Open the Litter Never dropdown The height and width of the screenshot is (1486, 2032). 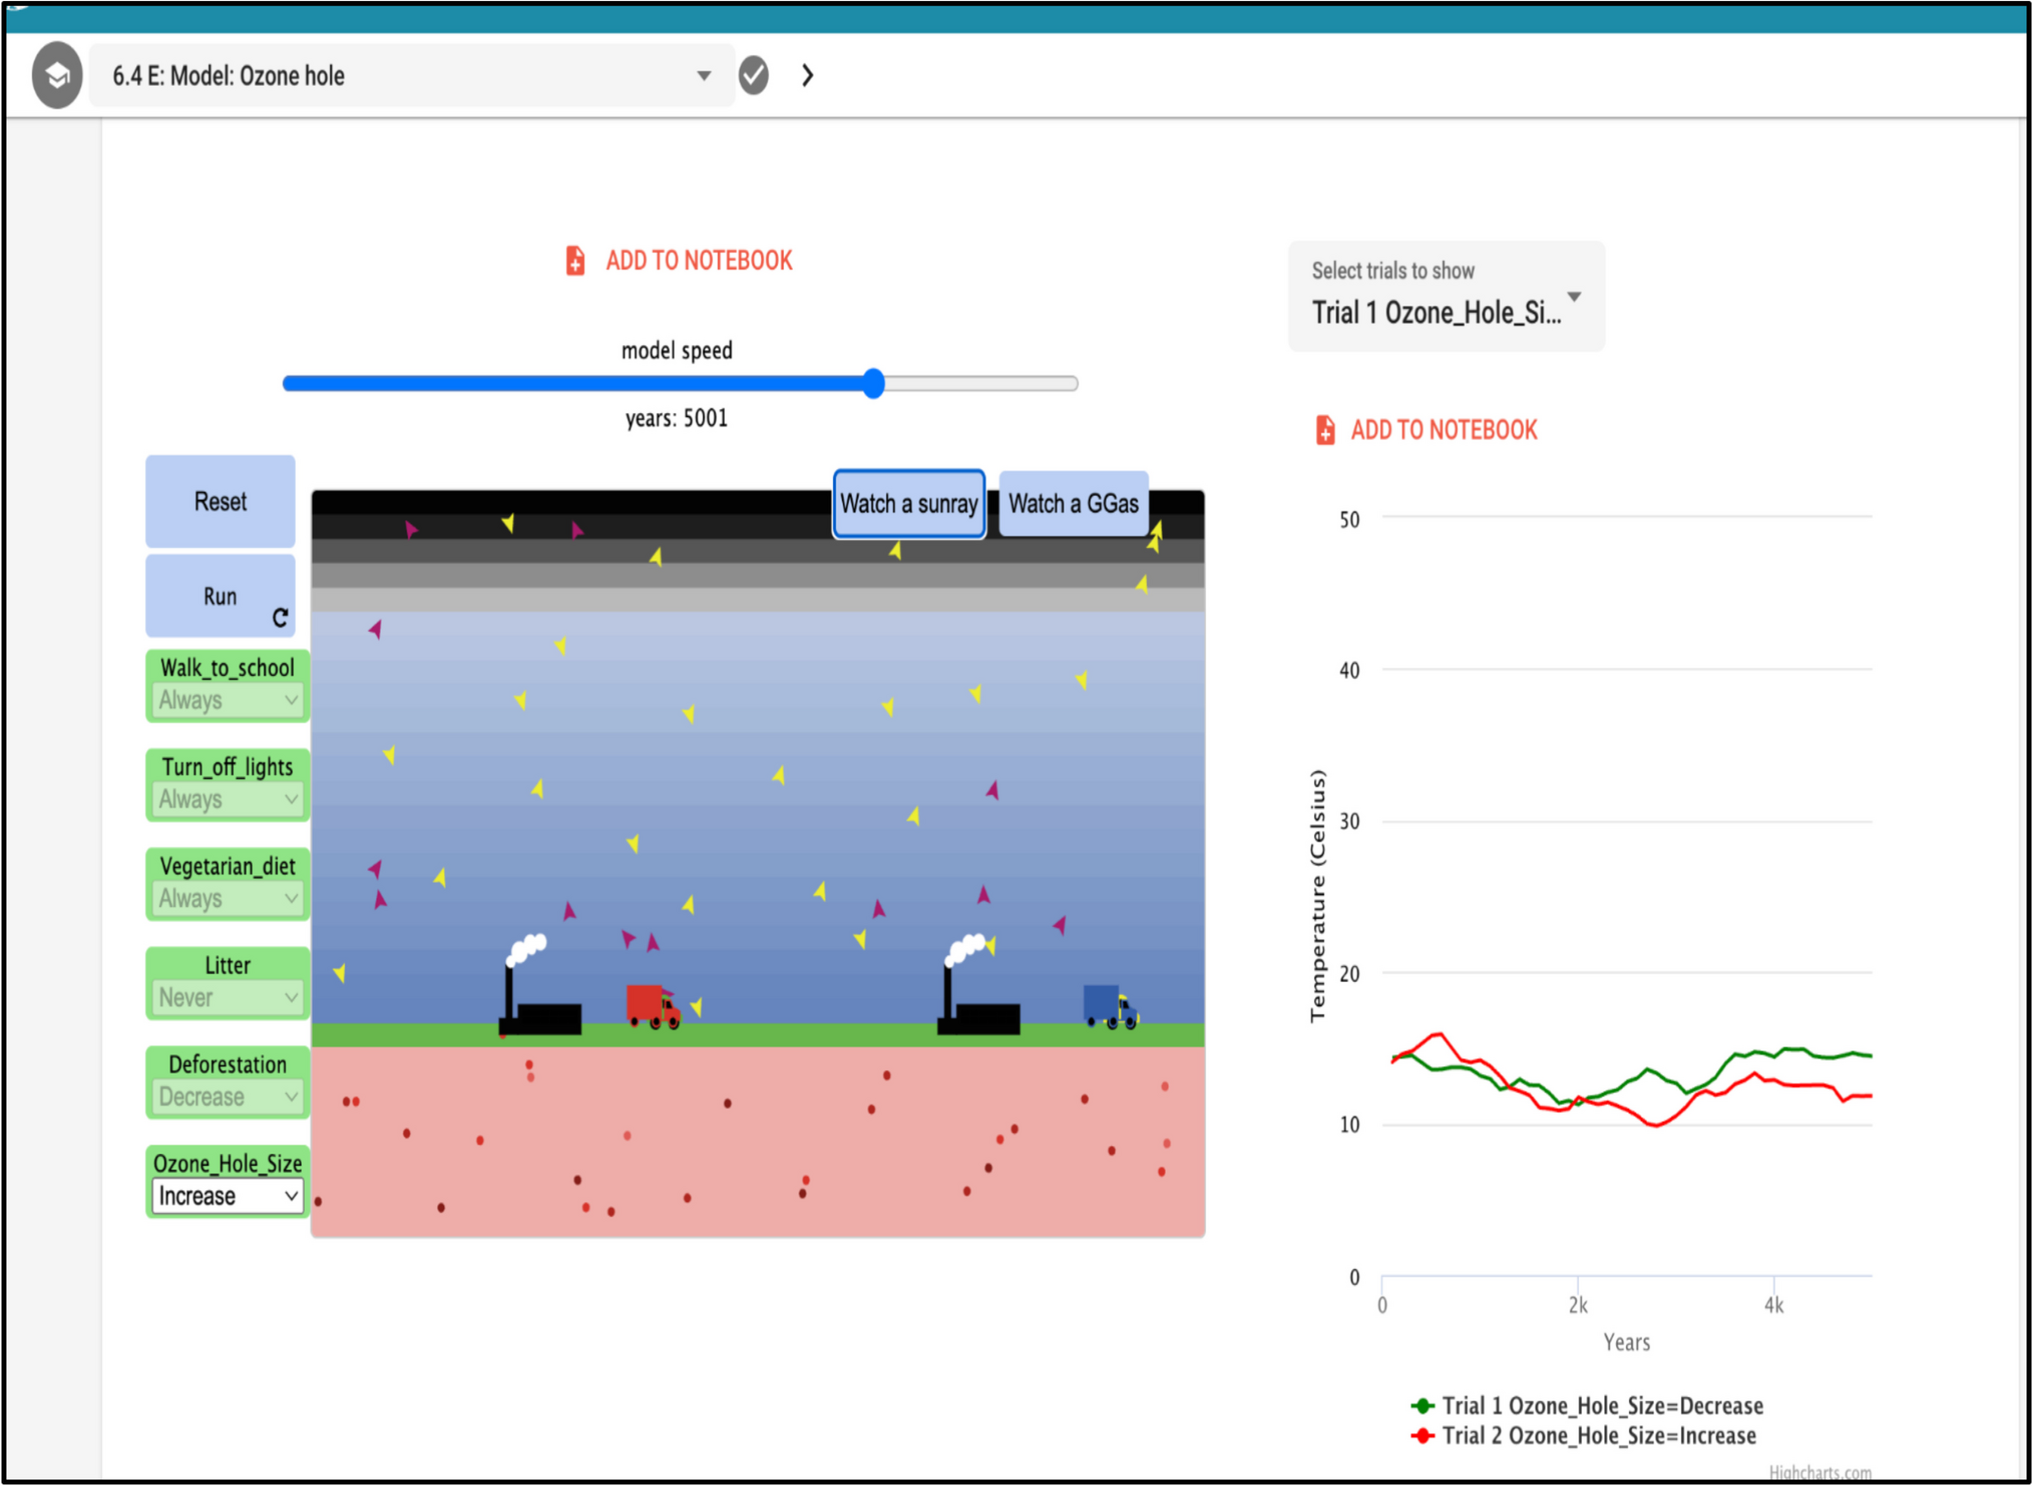228,997
